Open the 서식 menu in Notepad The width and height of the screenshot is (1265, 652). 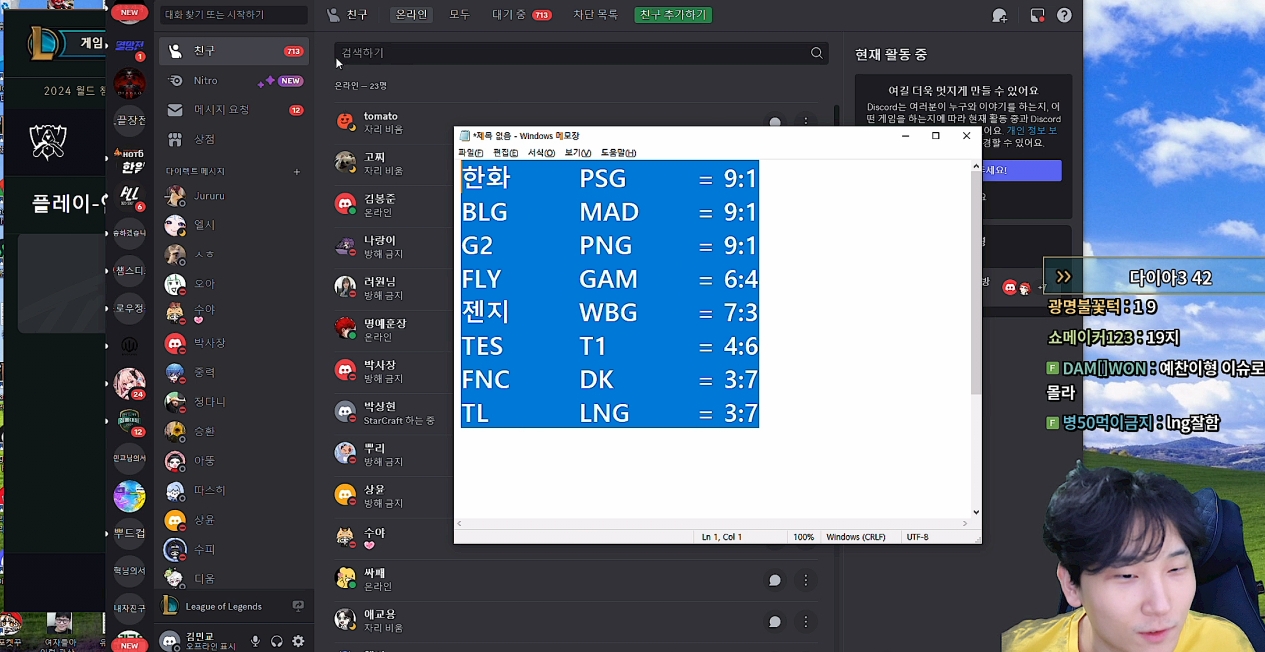[x=541, y=153]
